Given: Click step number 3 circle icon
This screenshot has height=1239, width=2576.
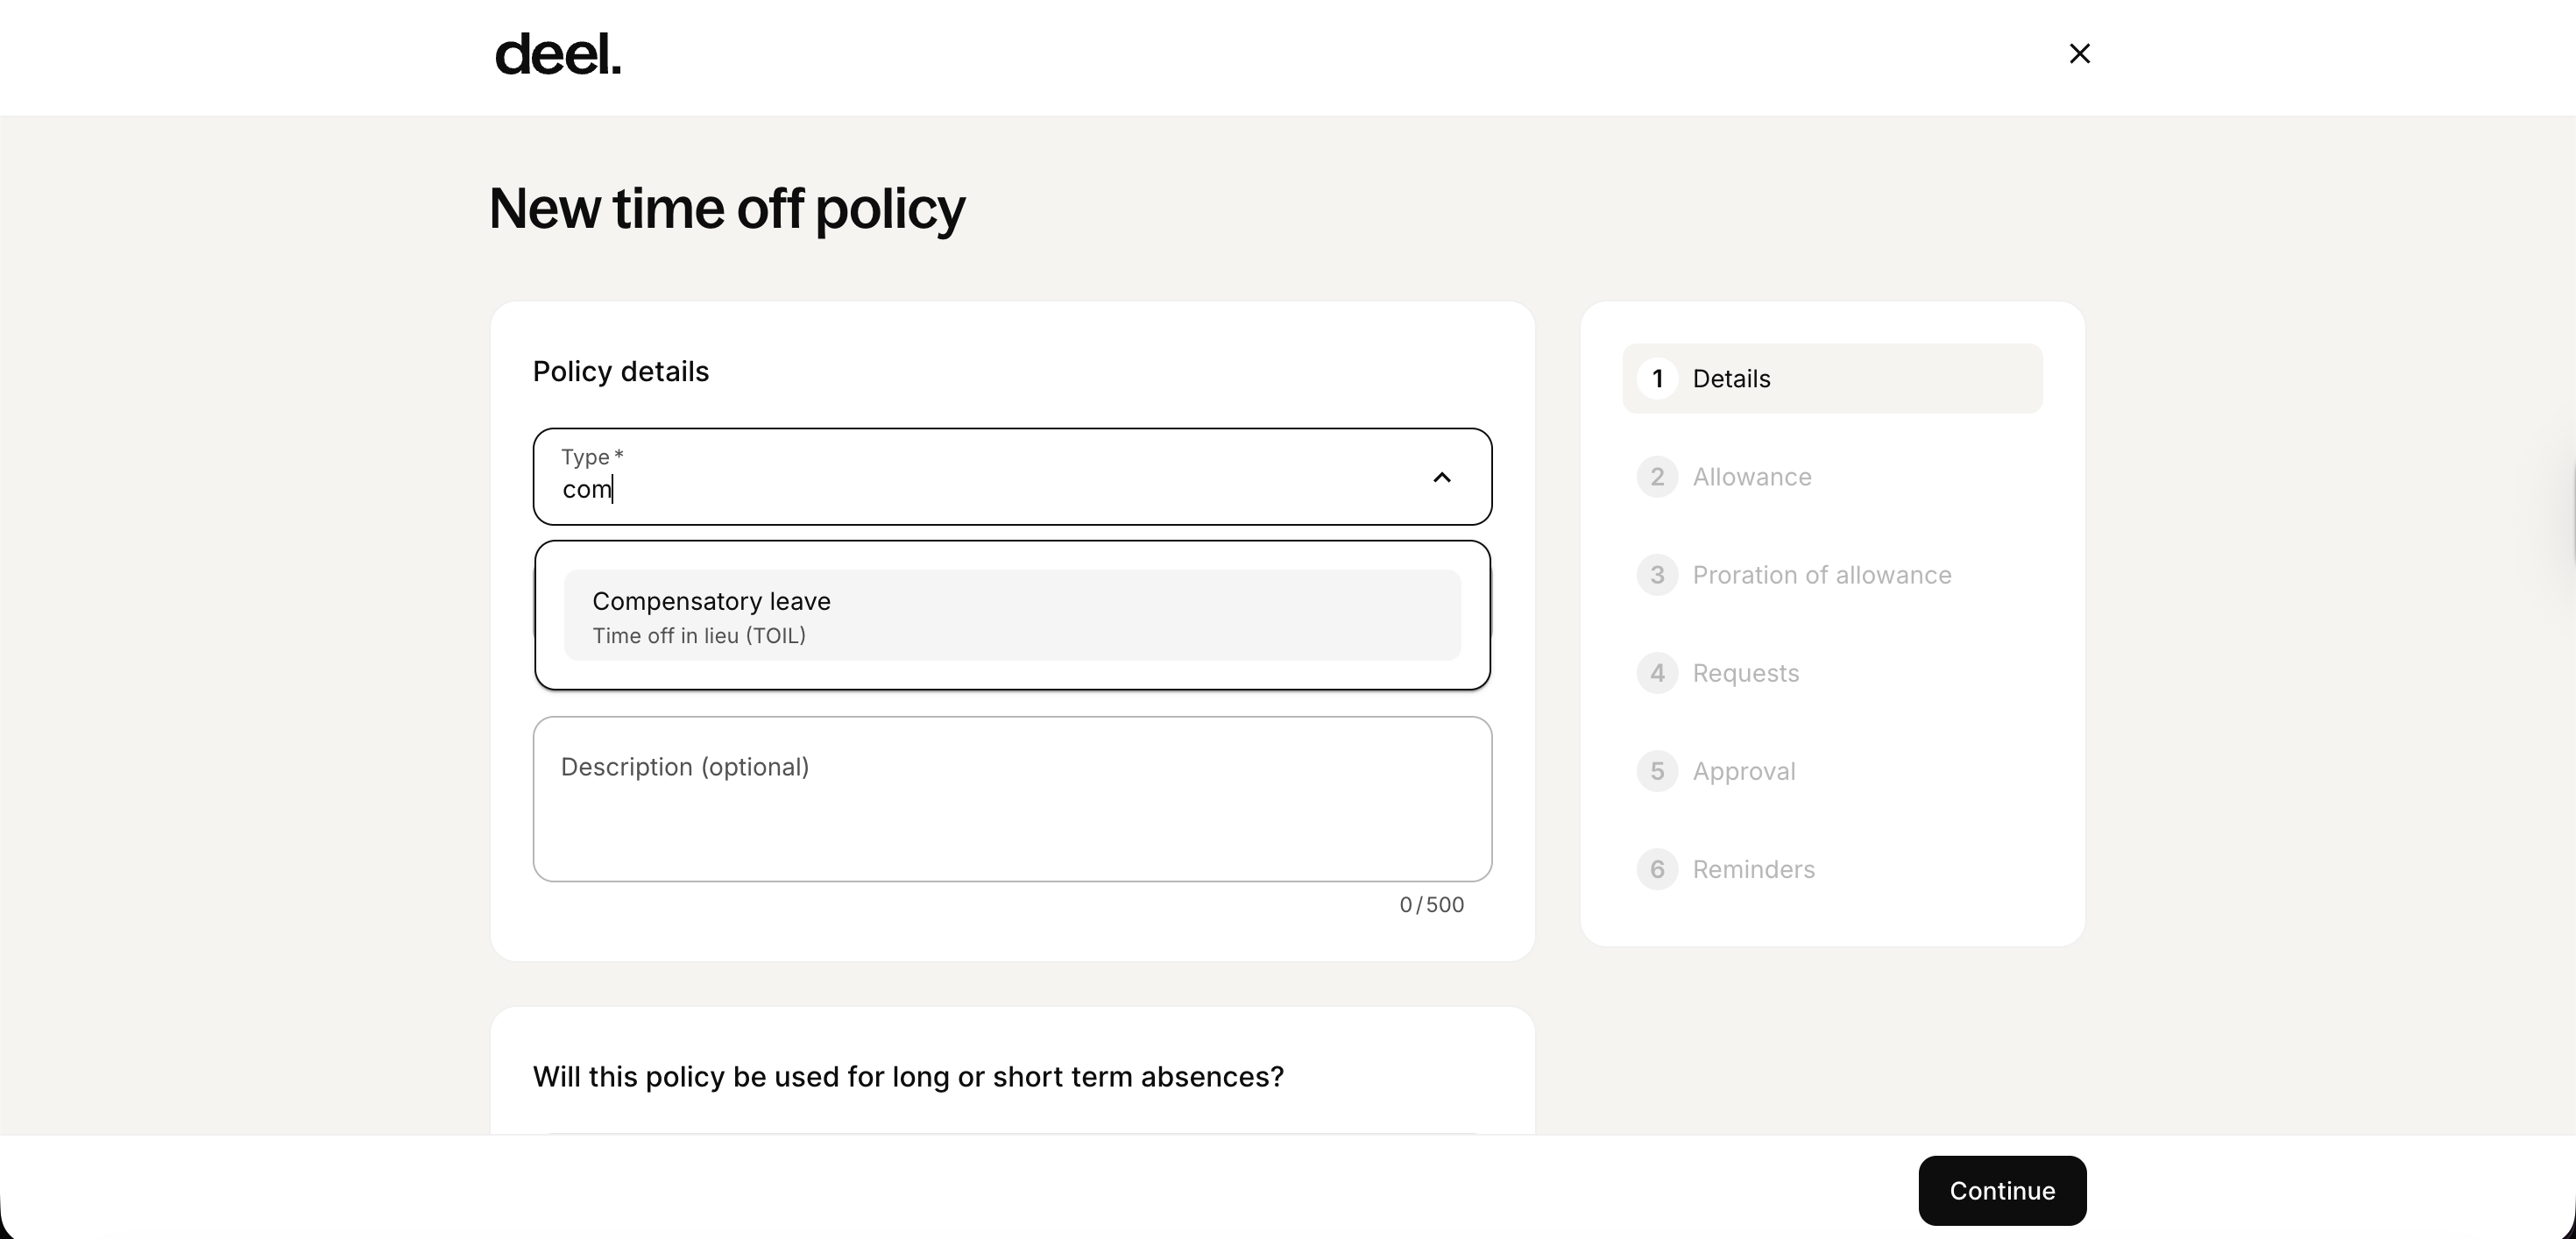Looking at the screenshot, I should coord(1657,575).
